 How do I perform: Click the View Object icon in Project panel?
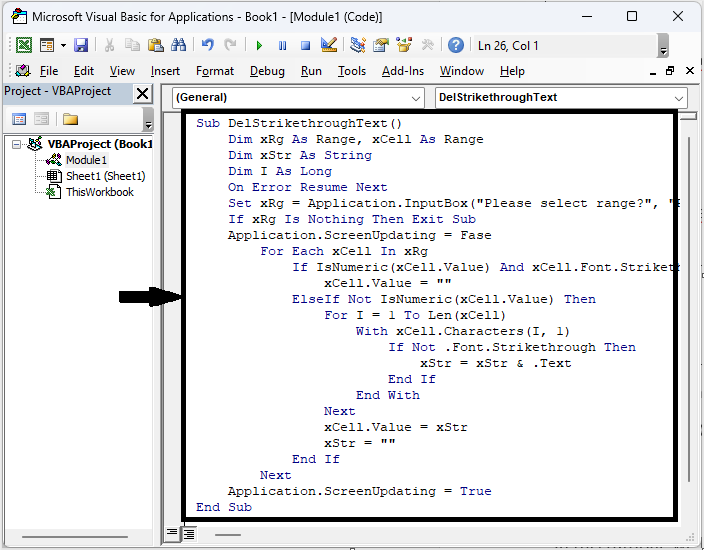pyautogui.click(x=41, y=119)
